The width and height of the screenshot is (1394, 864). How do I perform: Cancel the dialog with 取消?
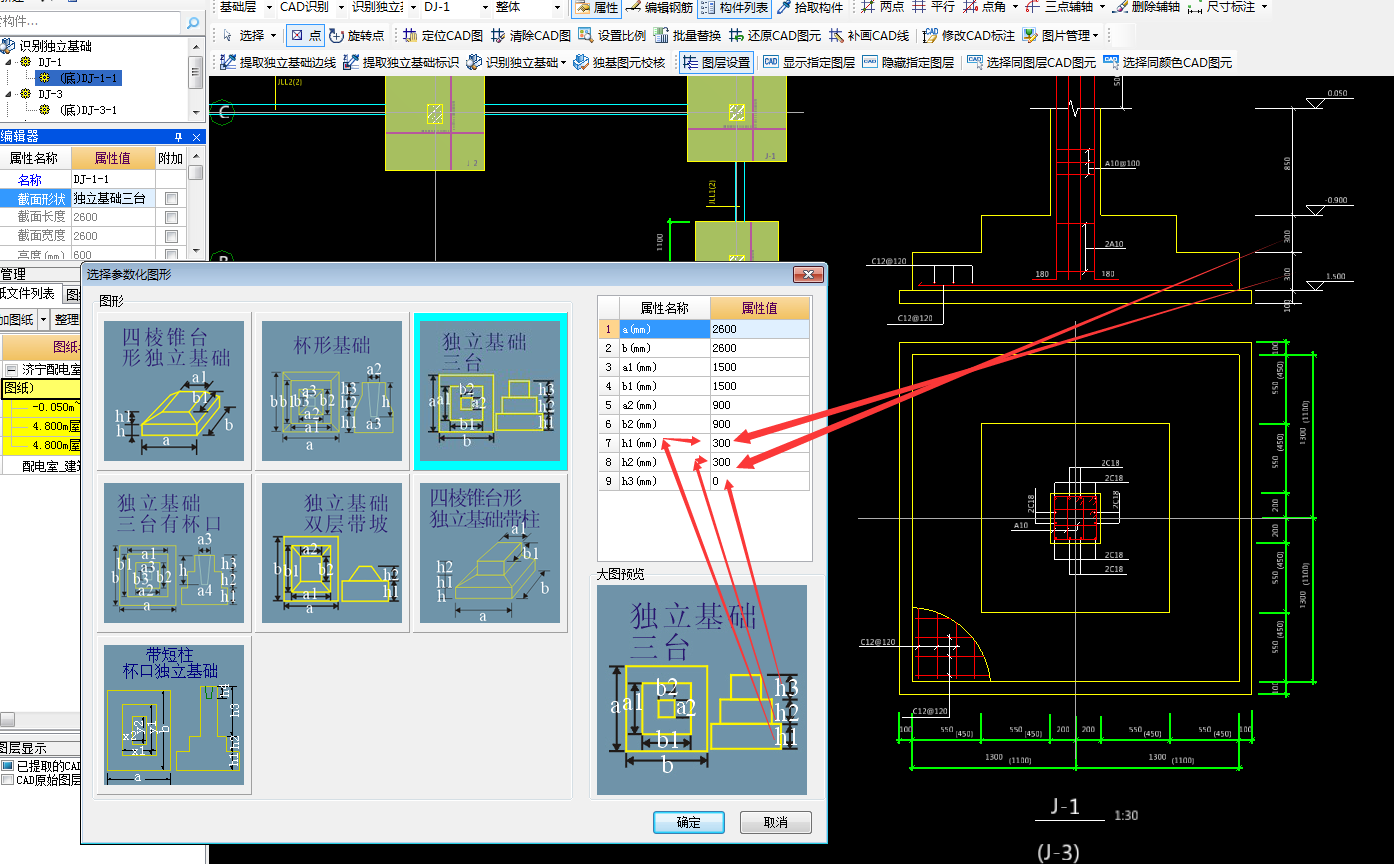(776, 823)
